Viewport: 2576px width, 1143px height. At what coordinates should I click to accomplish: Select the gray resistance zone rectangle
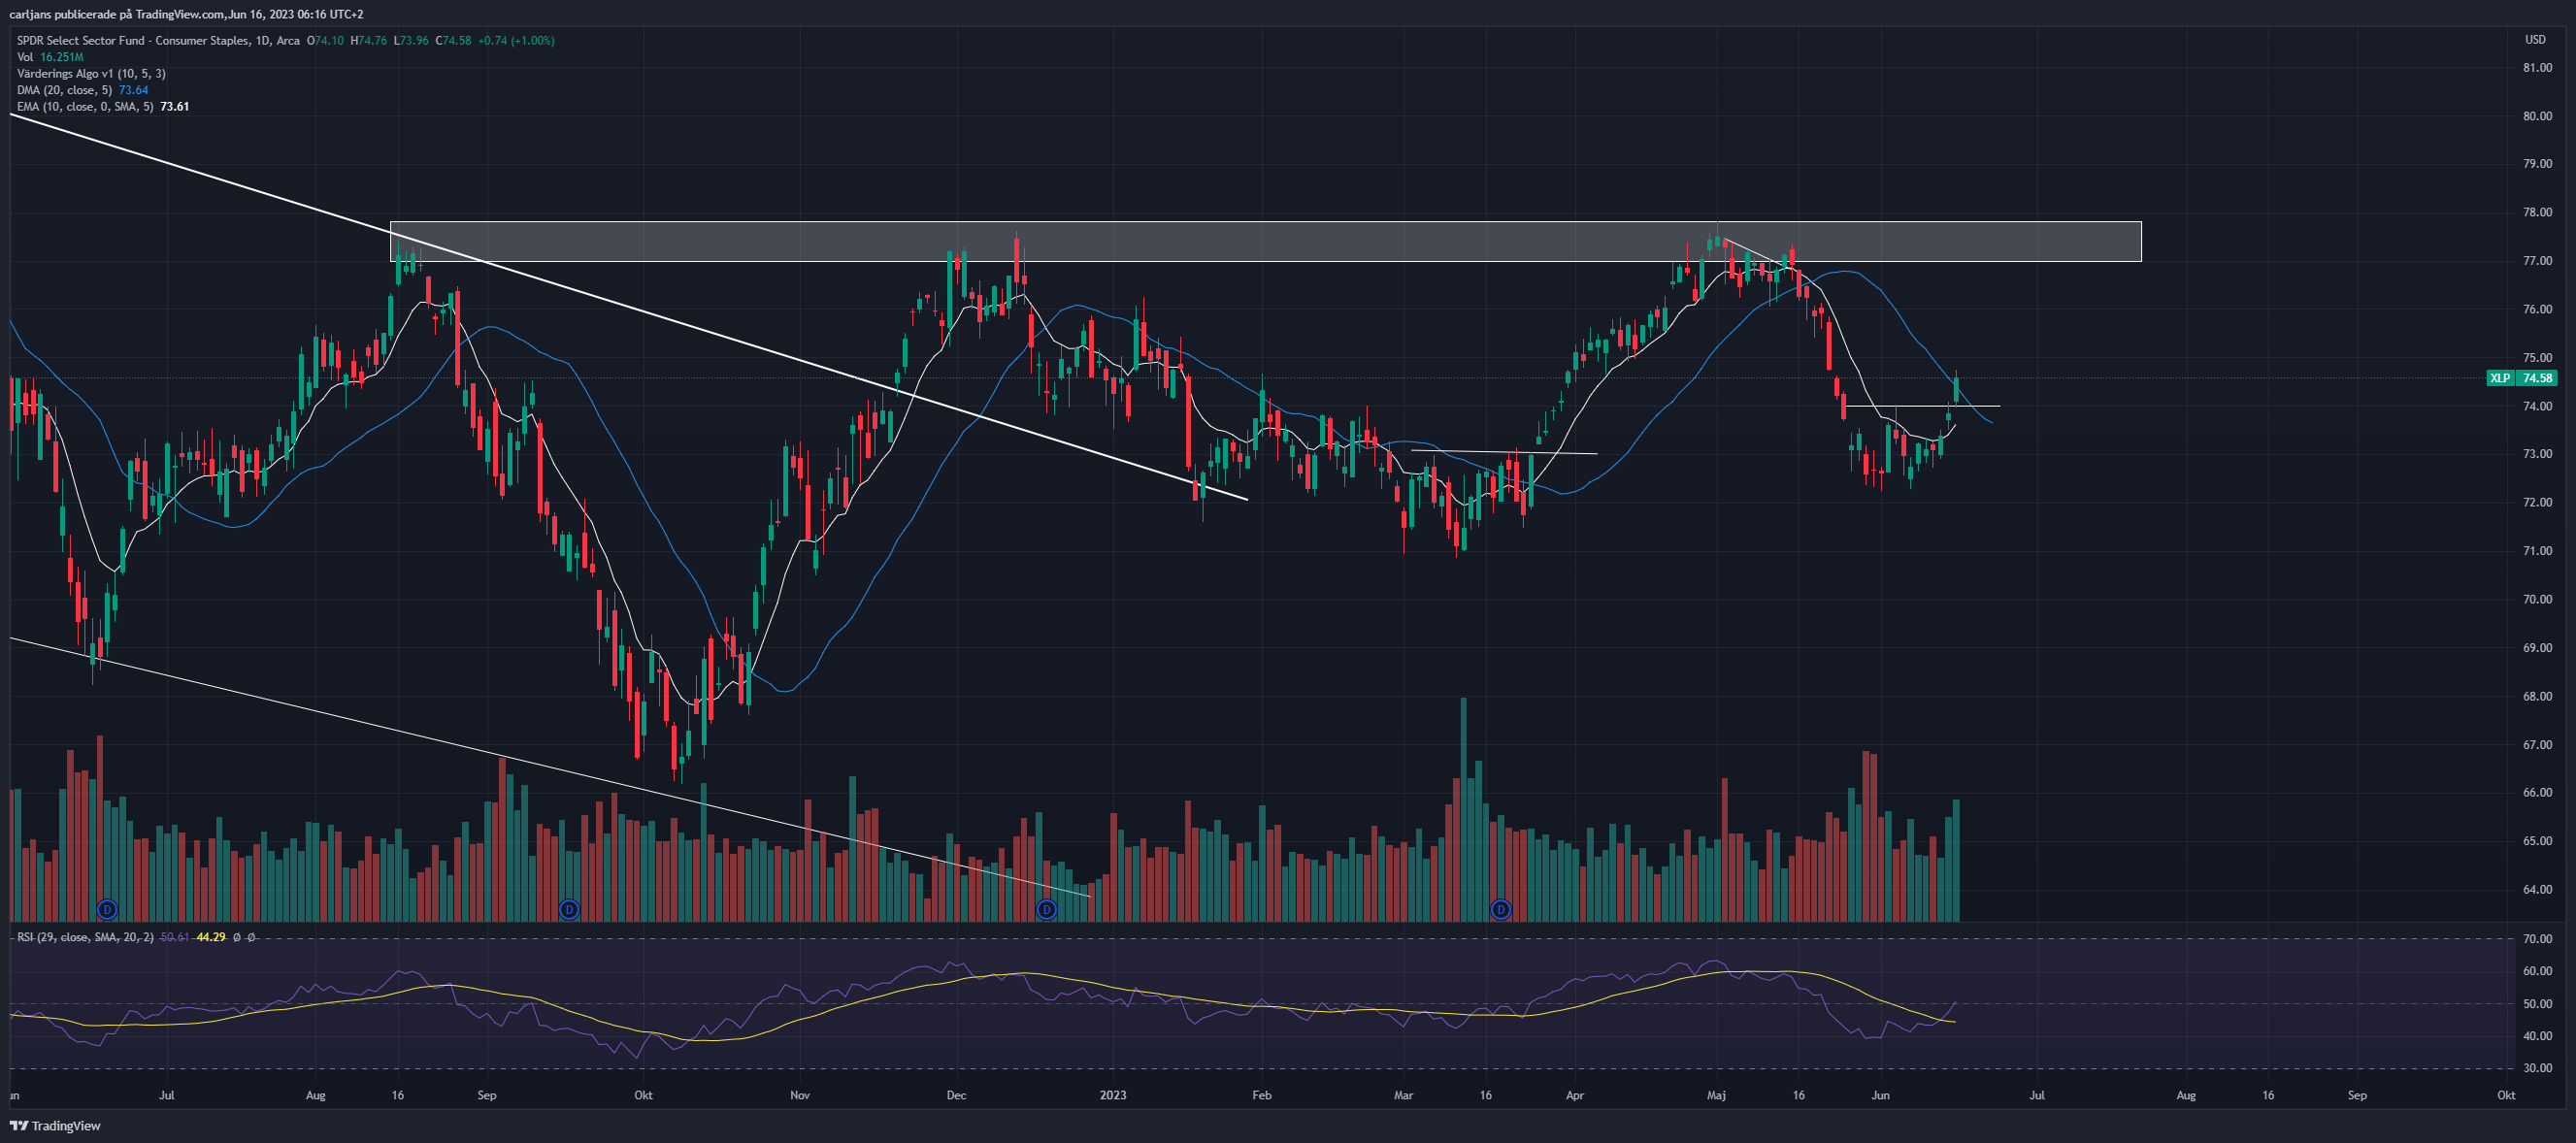point(1265,241)
